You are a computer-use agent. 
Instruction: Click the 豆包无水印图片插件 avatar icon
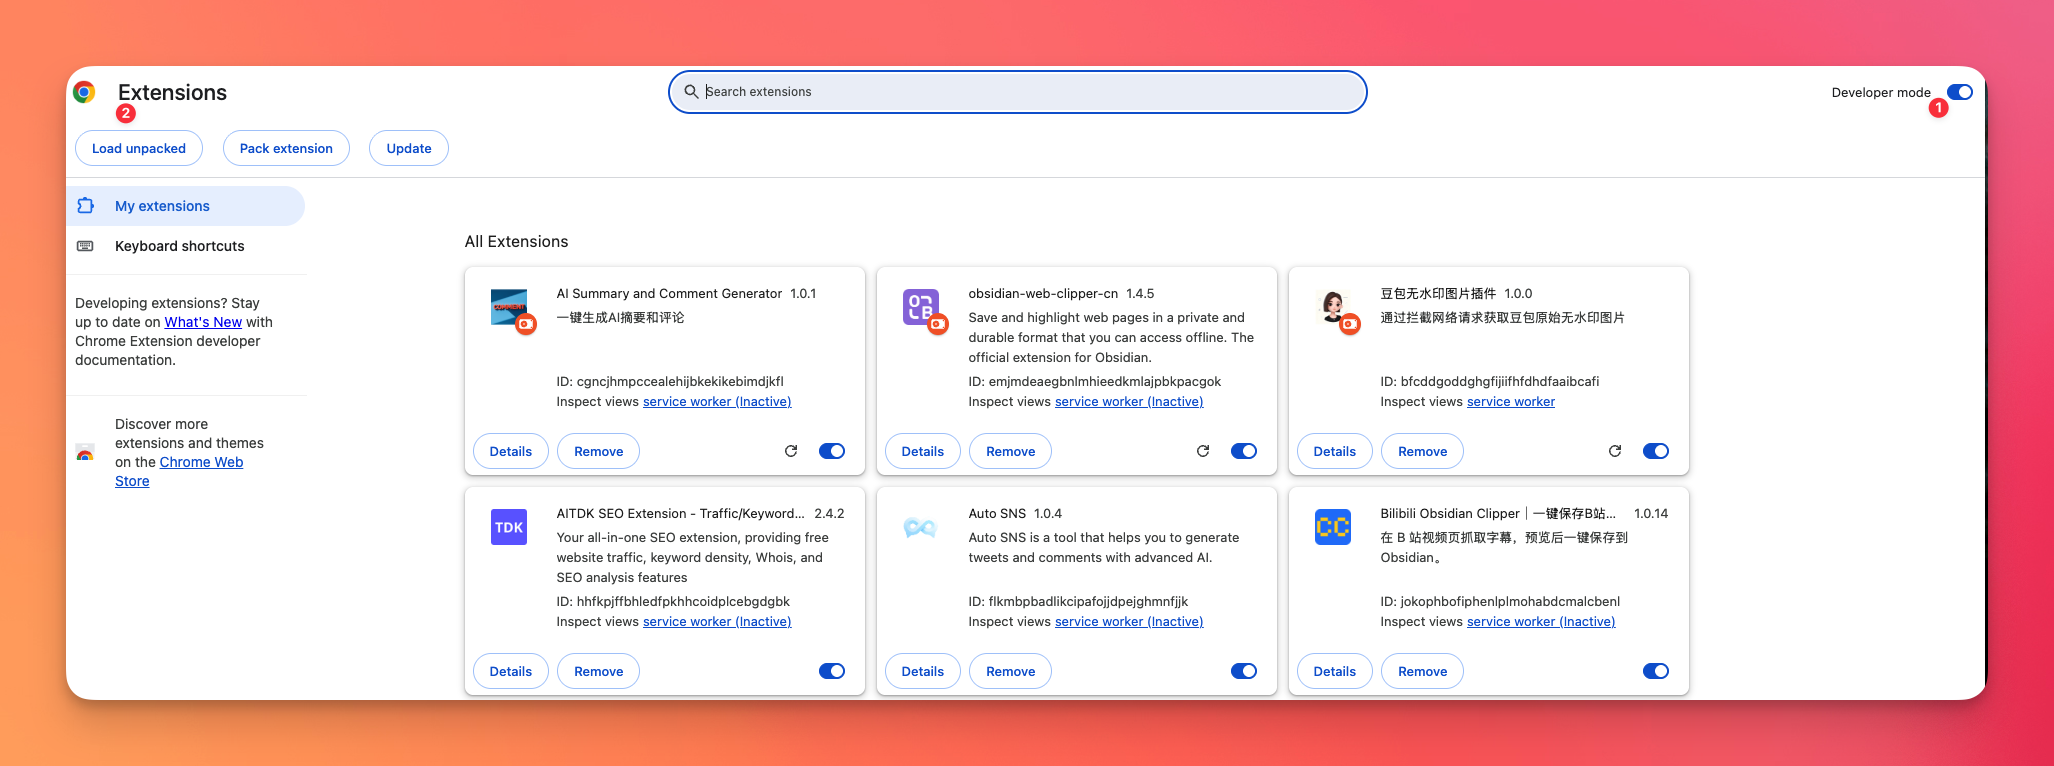[1333, 307]
